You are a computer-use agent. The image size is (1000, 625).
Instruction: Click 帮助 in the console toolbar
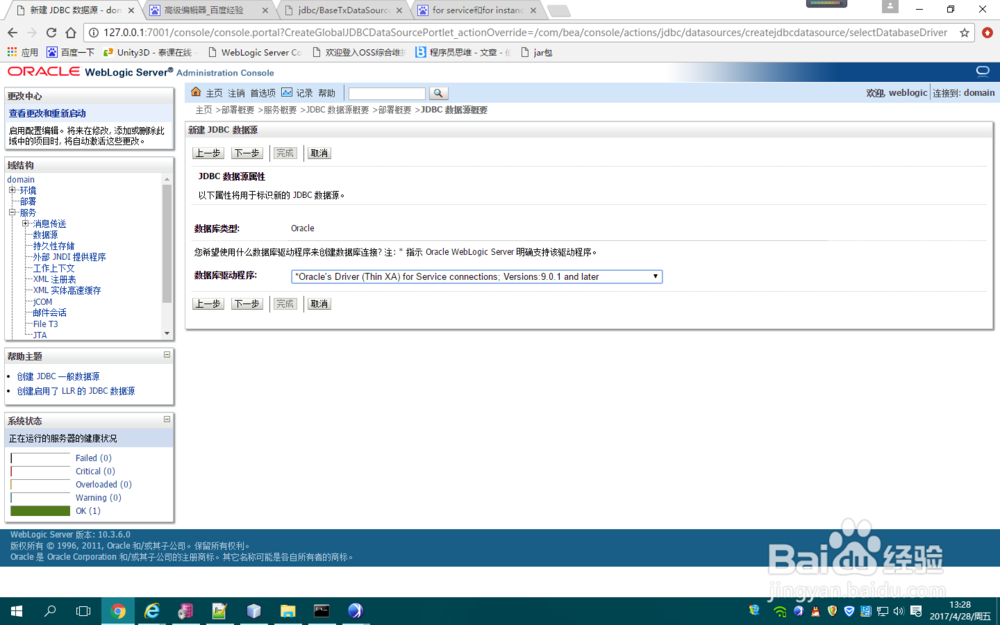pyautogui.click(x=327, y=93)
